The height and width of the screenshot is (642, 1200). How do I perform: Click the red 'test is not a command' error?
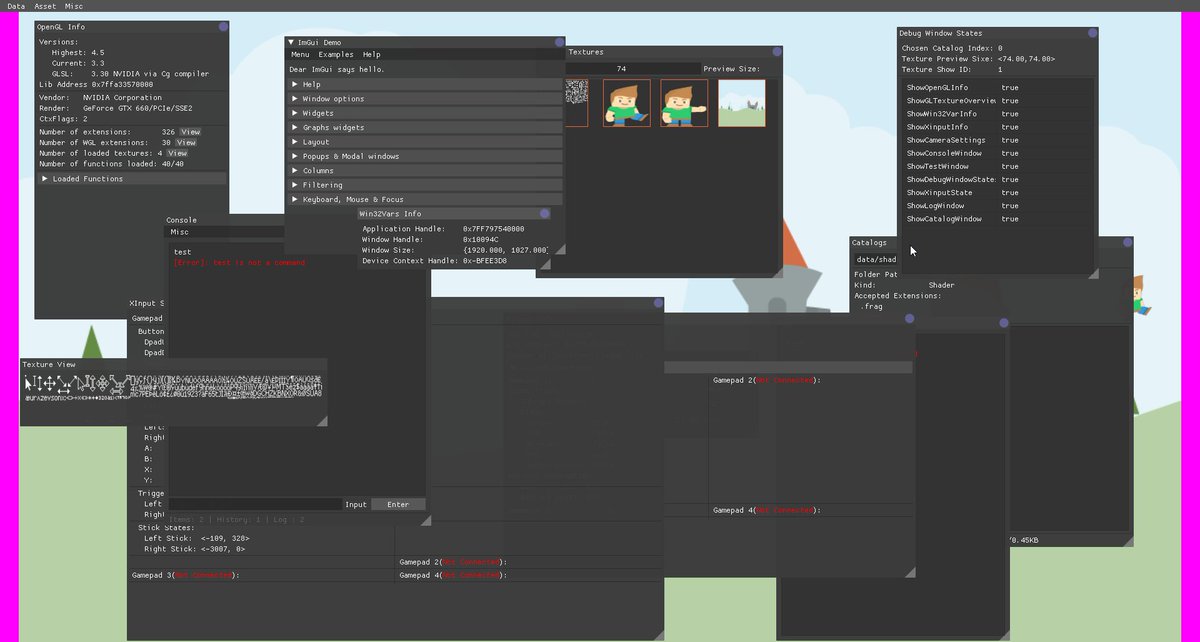[239, 262]
